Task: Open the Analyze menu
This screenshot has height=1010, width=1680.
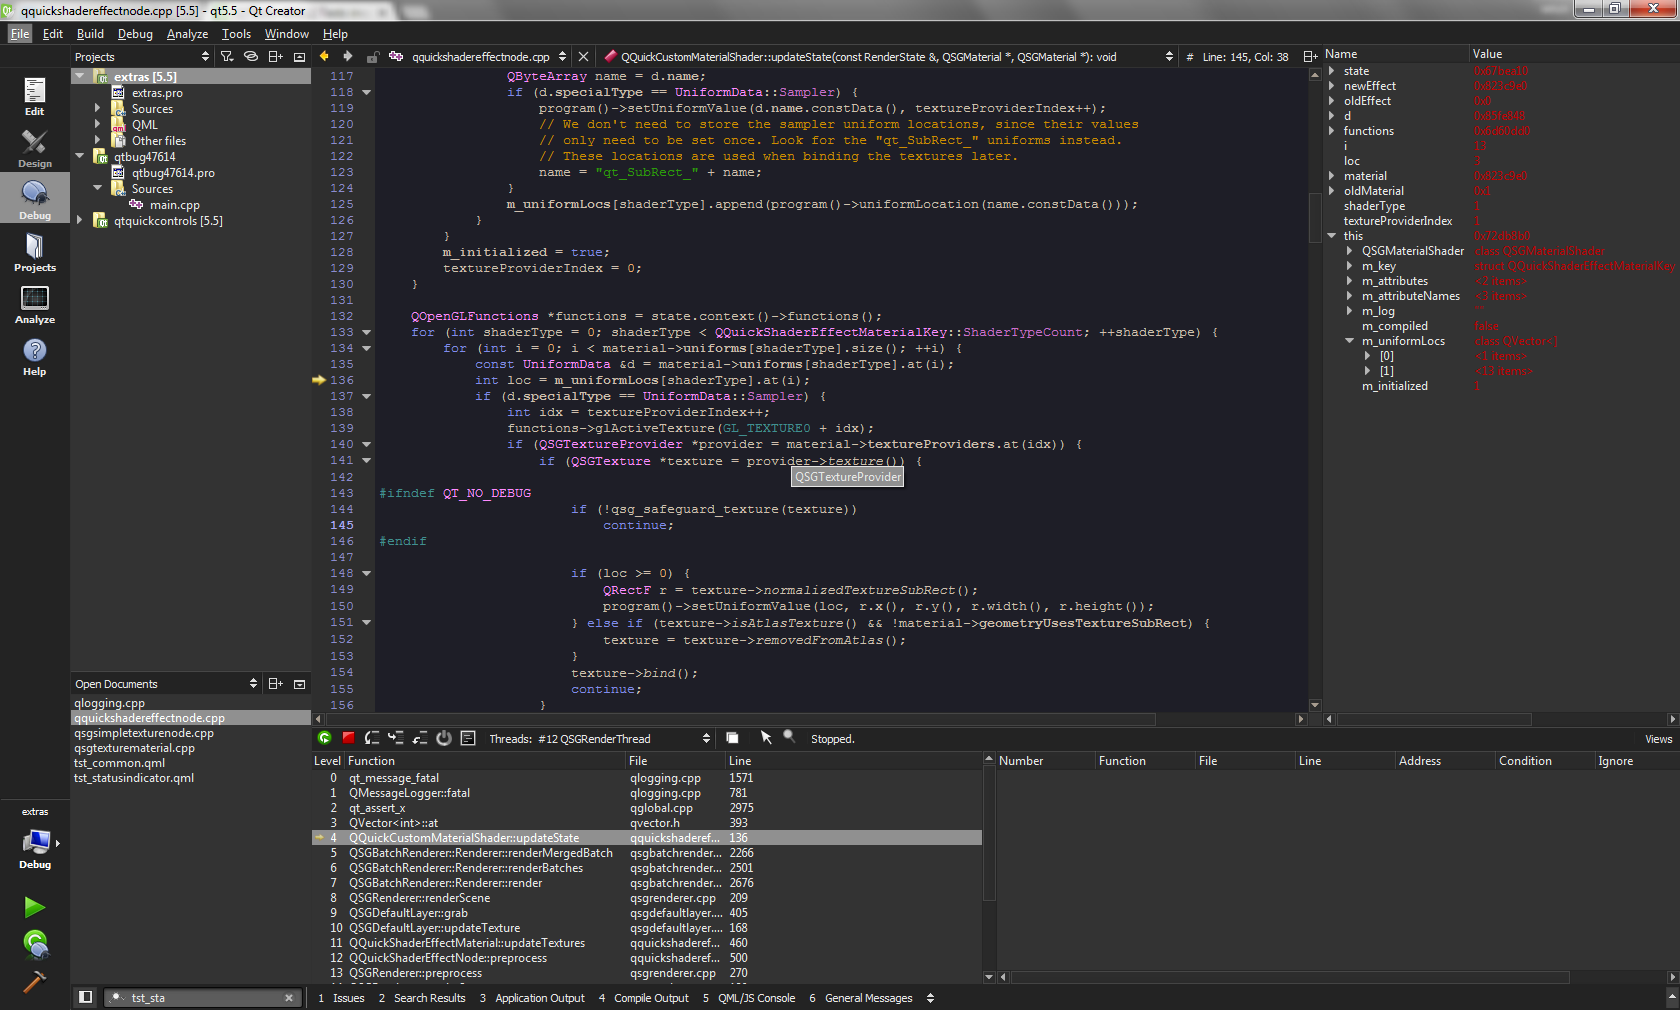Action: pos(187,34)
